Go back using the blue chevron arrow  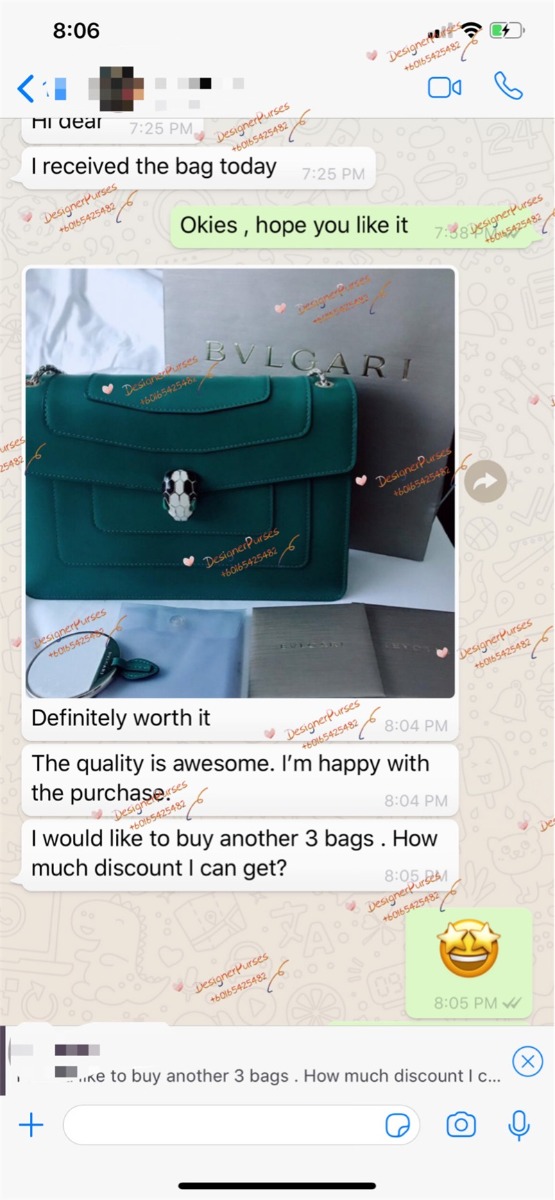(x=26, y=89)
